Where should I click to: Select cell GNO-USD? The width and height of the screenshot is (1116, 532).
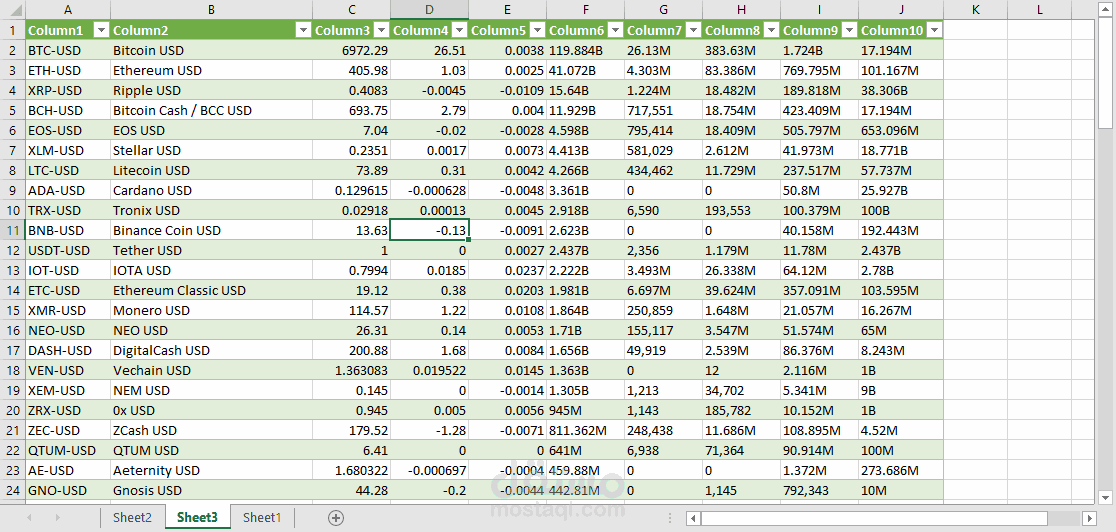coord(68,490)
